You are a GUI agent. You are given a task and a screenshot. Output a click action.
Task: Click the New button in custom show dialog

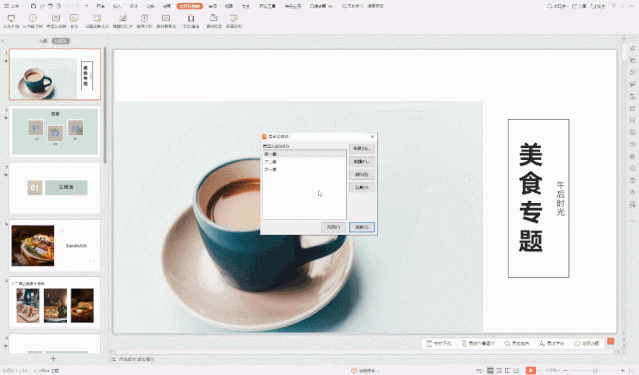point(361,148)
